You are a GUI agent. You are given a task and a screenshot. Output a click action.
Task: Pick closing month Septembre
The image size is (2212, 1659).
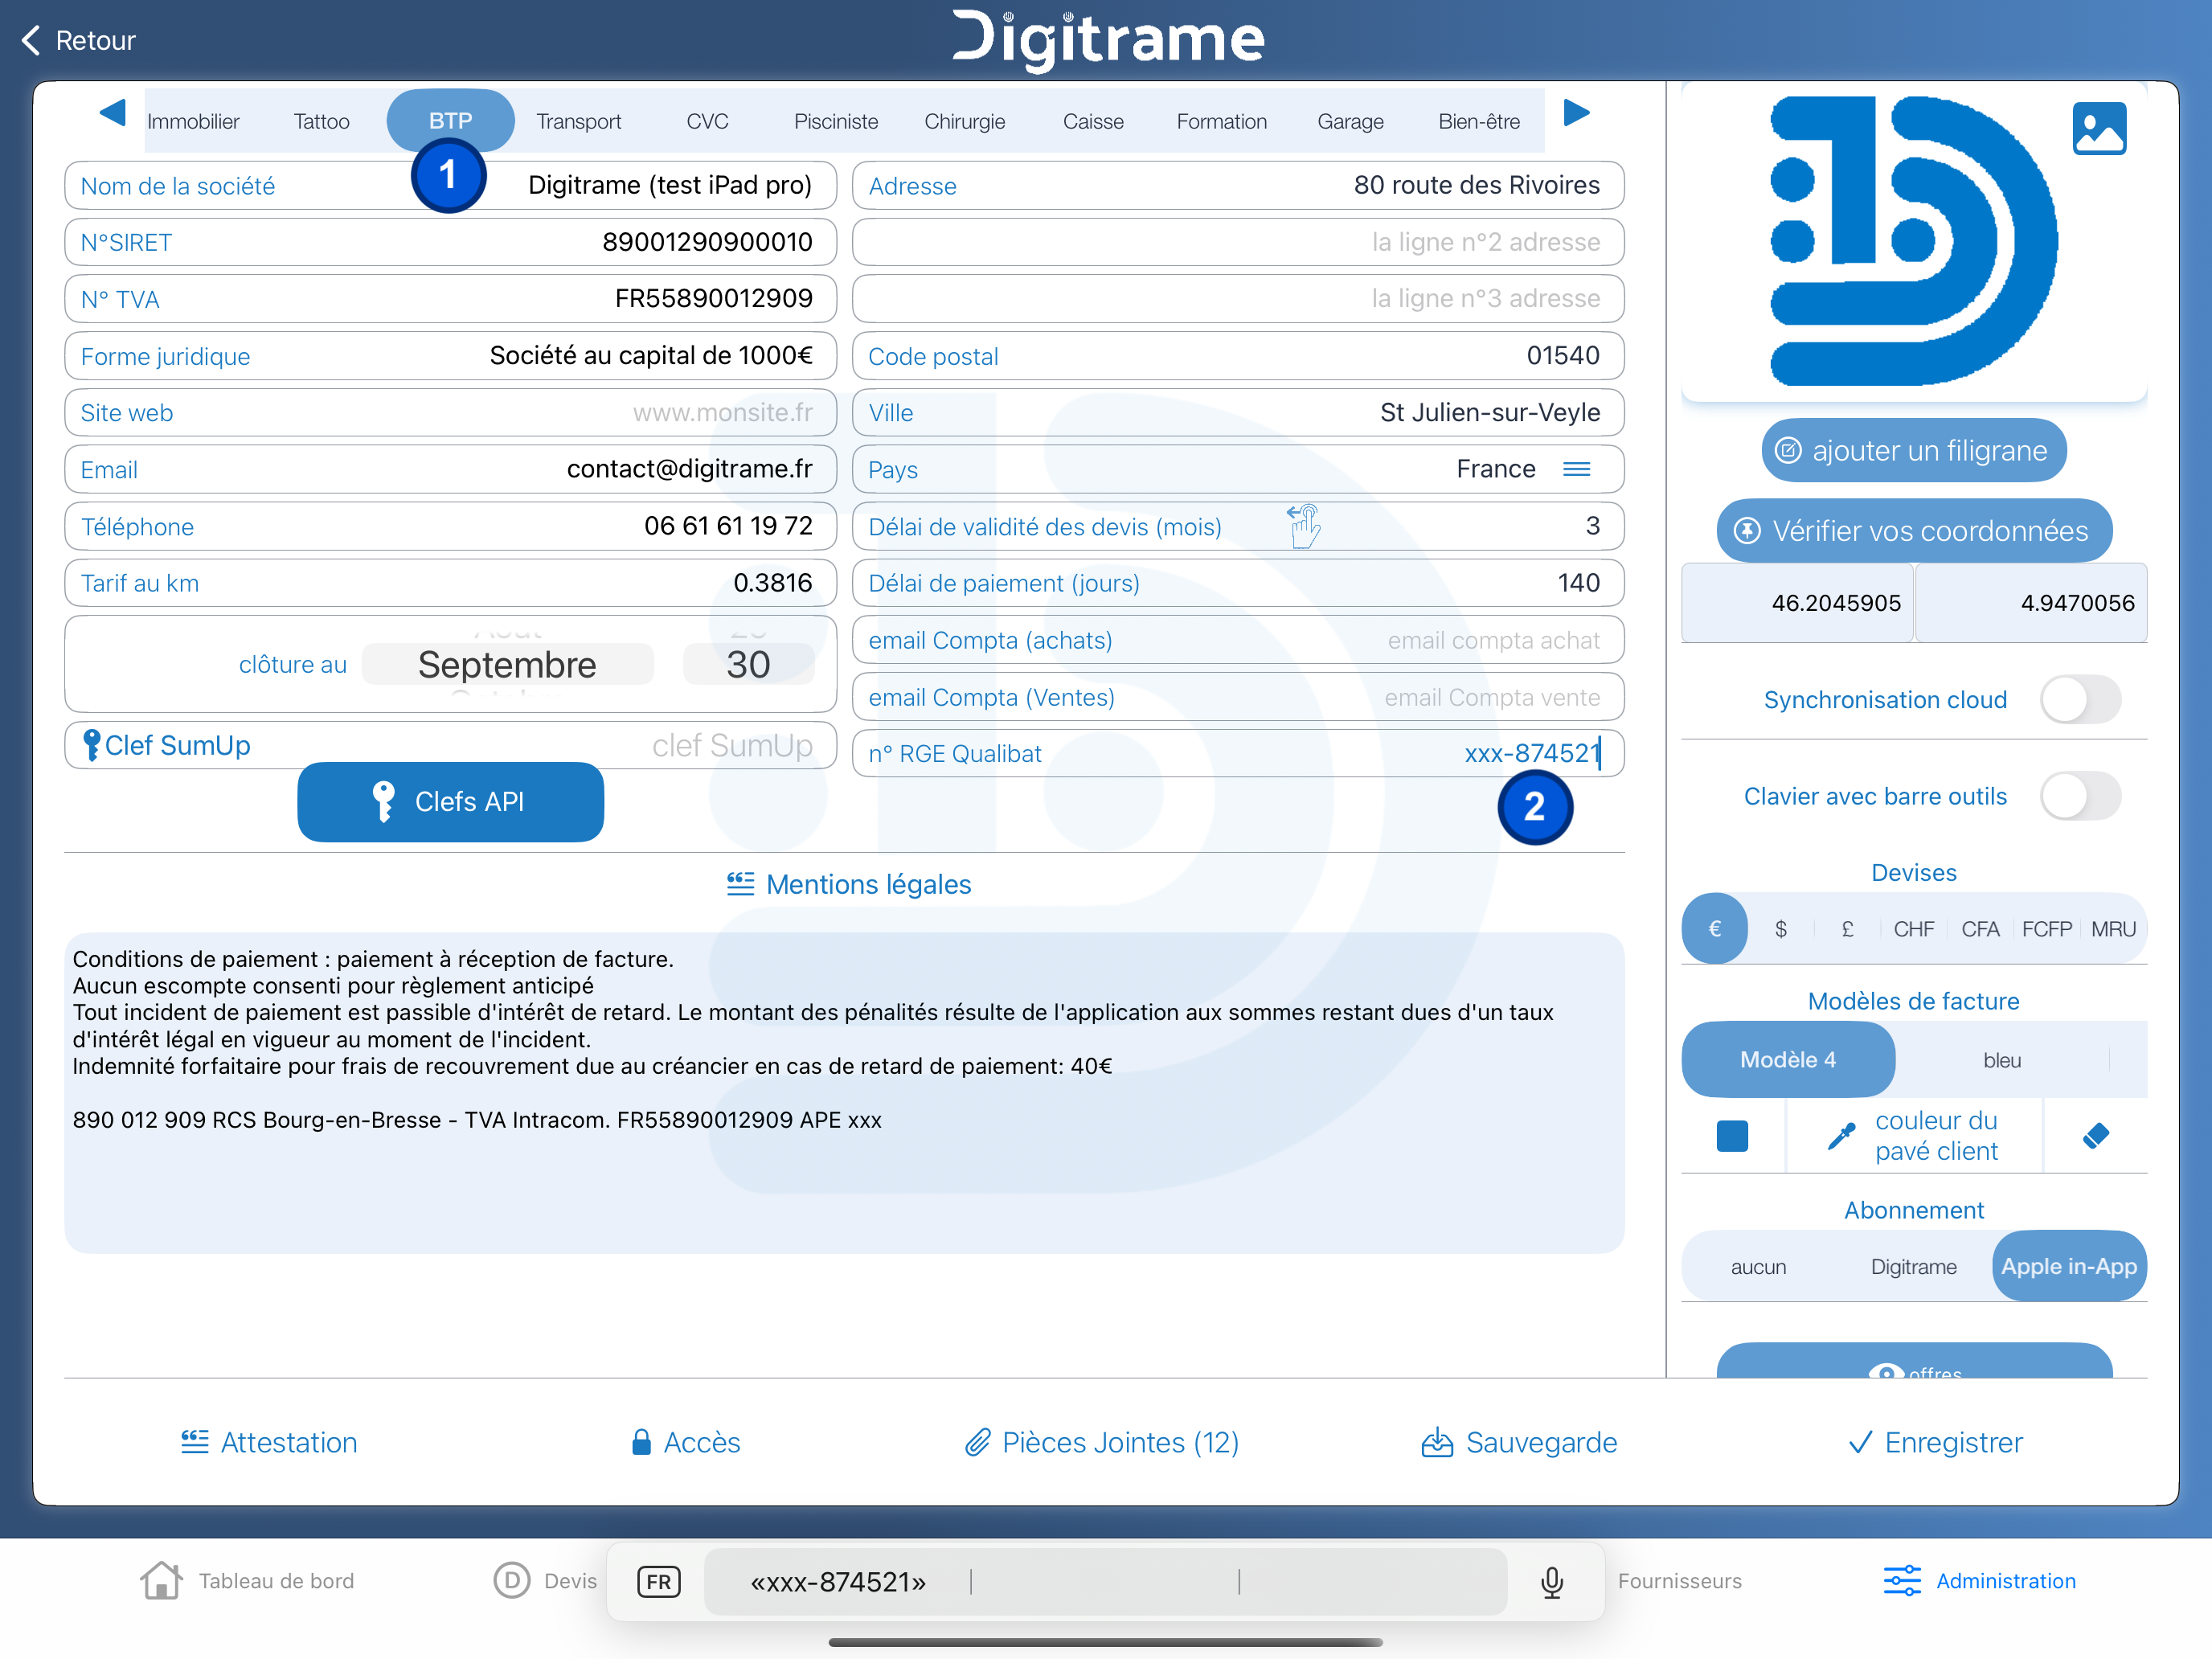tap(507, 665)
